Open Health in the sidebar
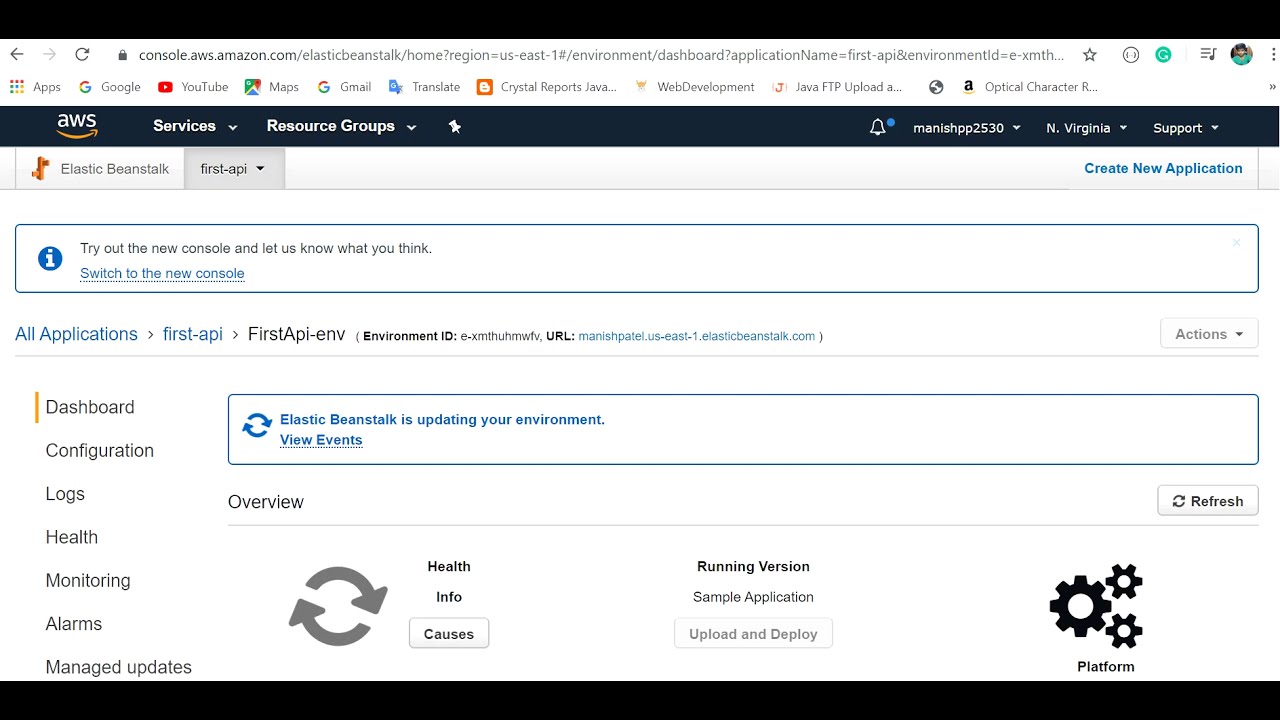The width and height of the screenshot is (1280, 720). pyautogui.click(x=72, y=537)
